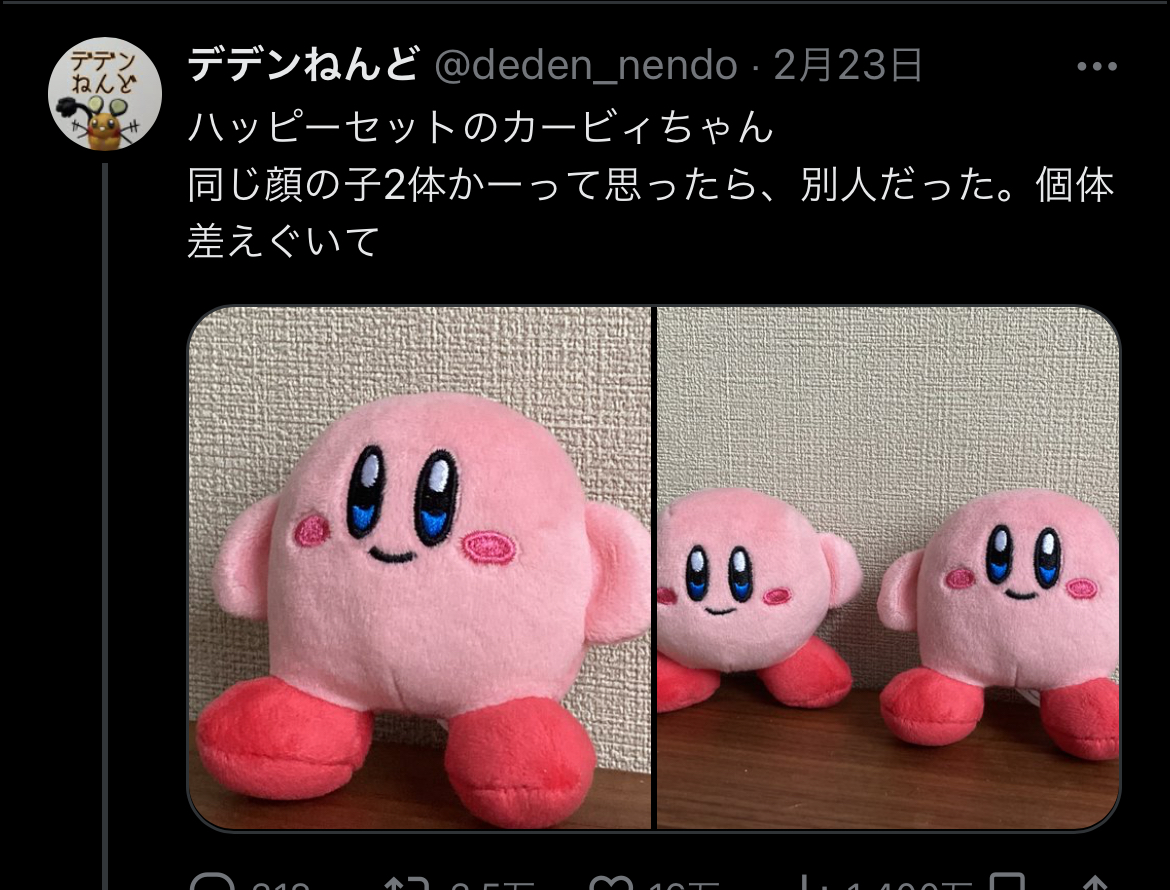Open the right photo with two Kirby plushes
Screen dimensions: 1170x890
888,567
